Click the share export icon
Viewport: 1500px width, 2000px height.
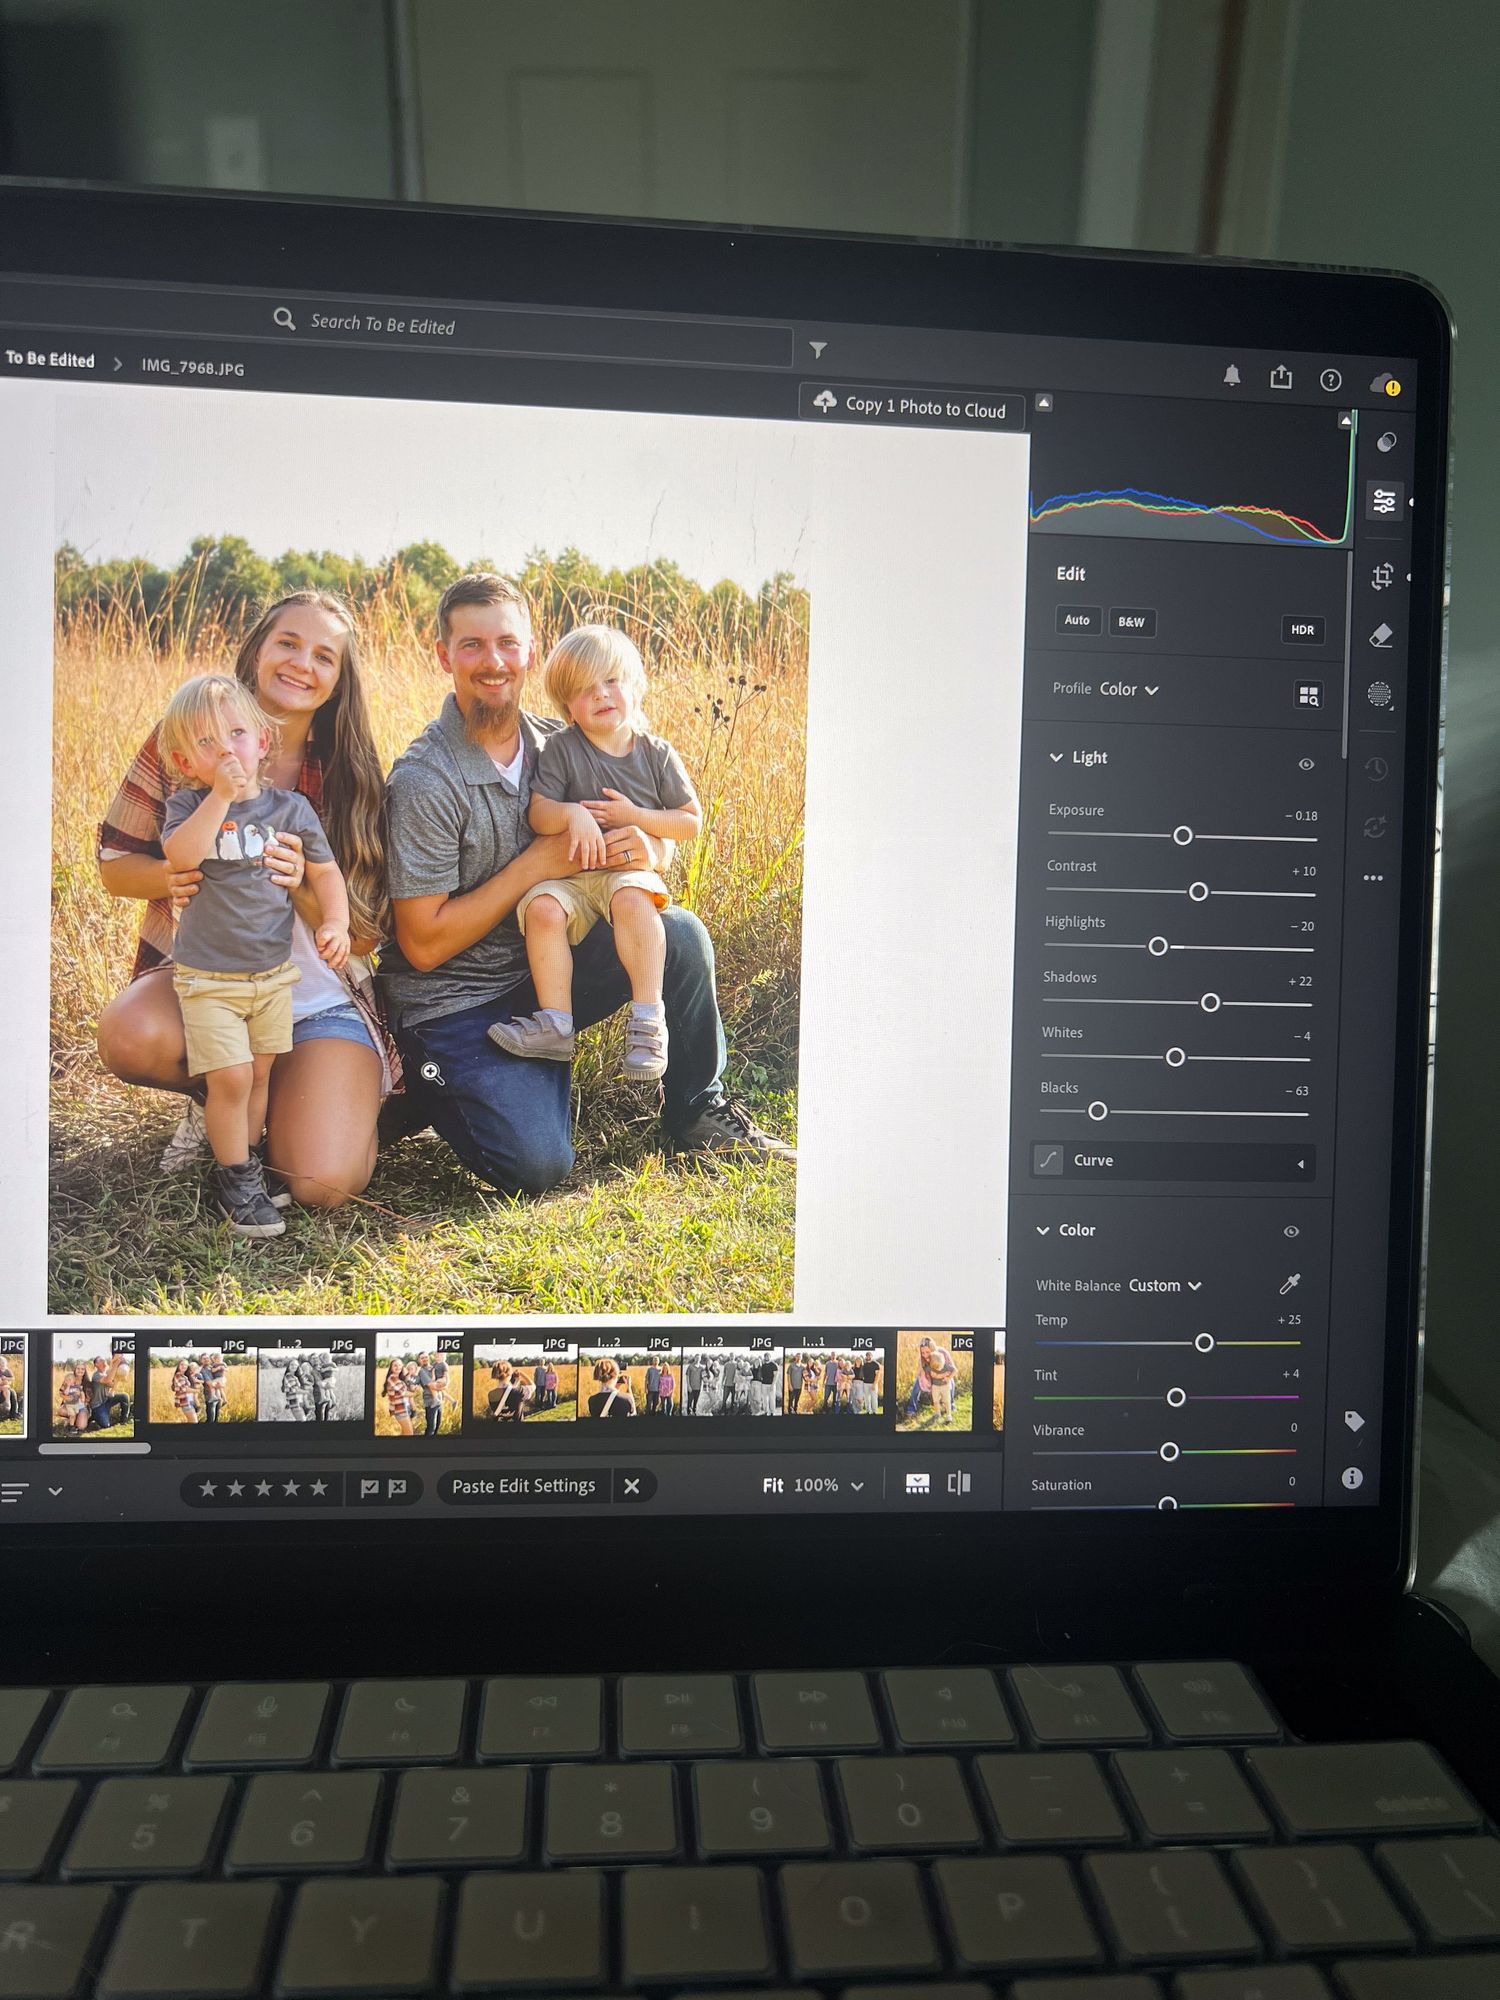(1281, 377)
